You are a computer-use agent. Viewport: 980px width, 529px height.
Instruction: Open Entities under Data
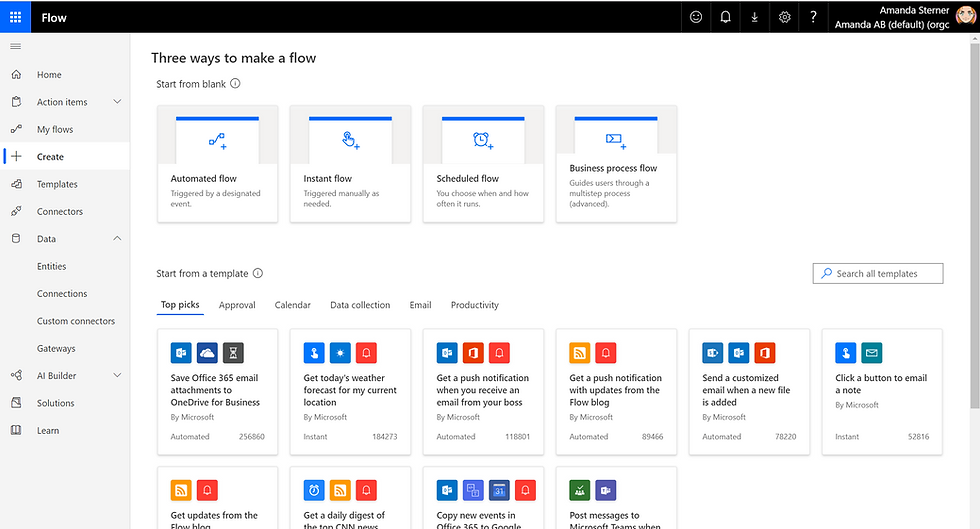tap(51, 266)
